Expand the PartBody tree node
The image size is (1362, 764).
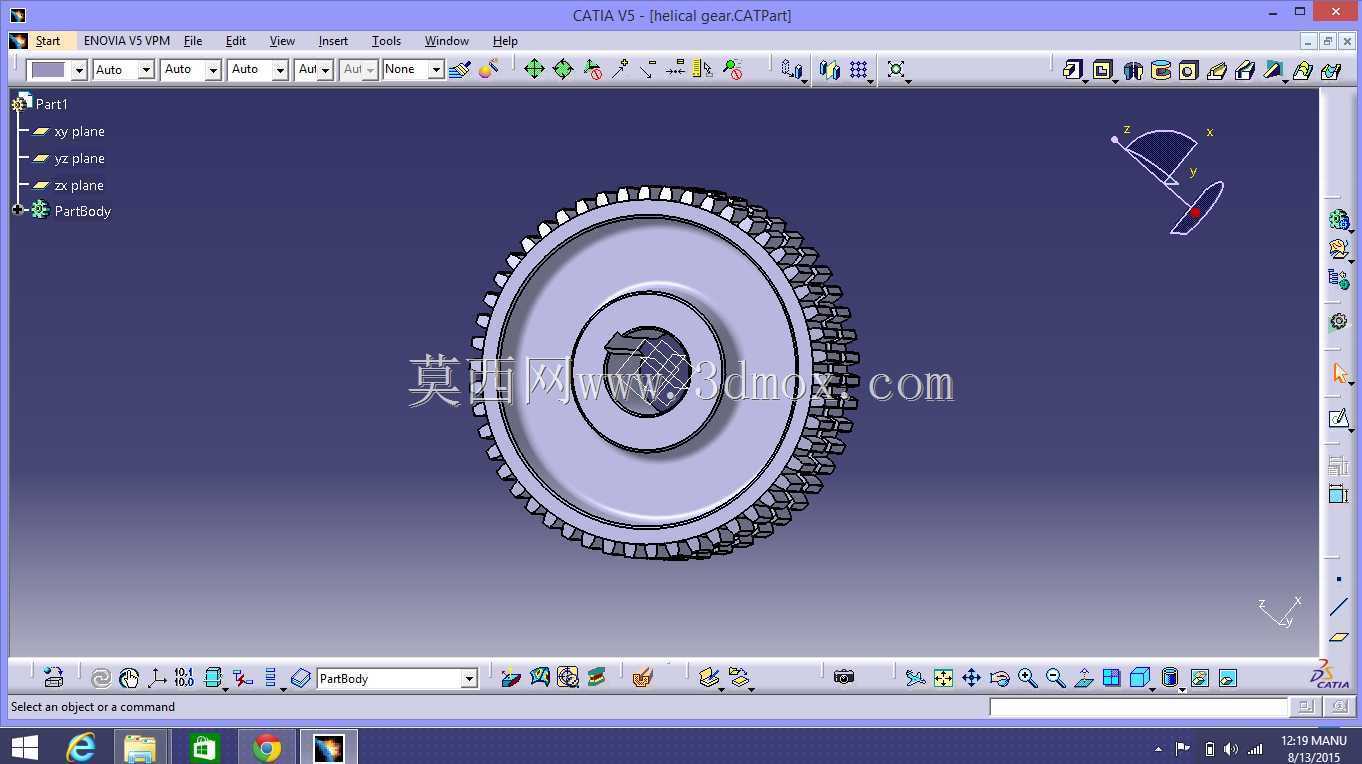[17, 210]
